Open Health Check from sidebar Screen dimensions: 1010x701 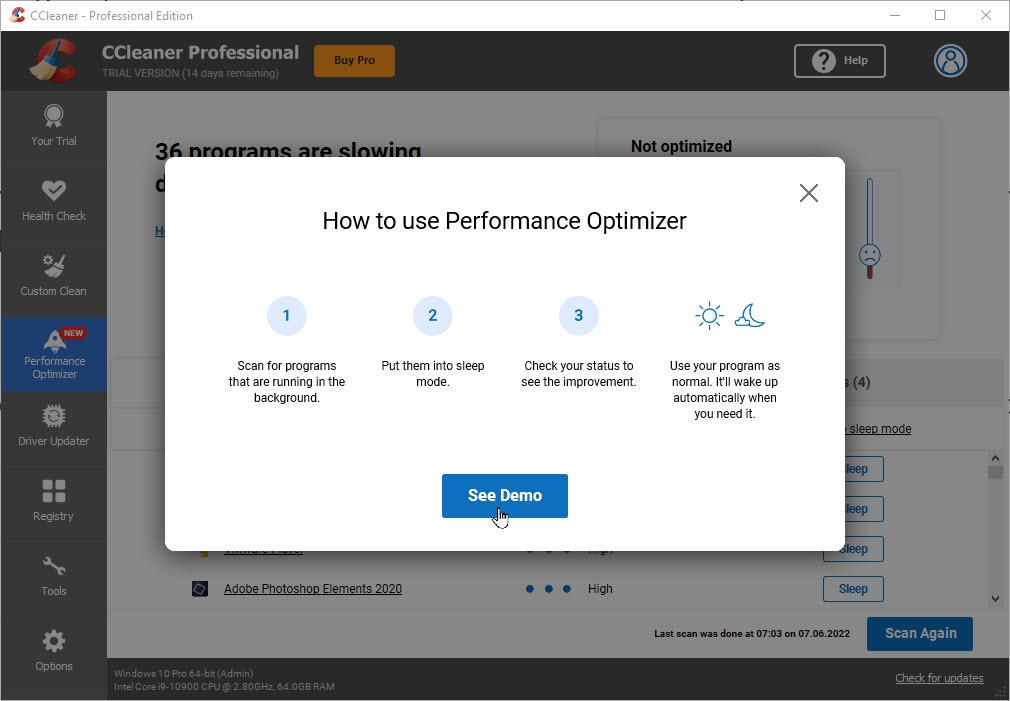pyautogui.click(x=54, y=201)
